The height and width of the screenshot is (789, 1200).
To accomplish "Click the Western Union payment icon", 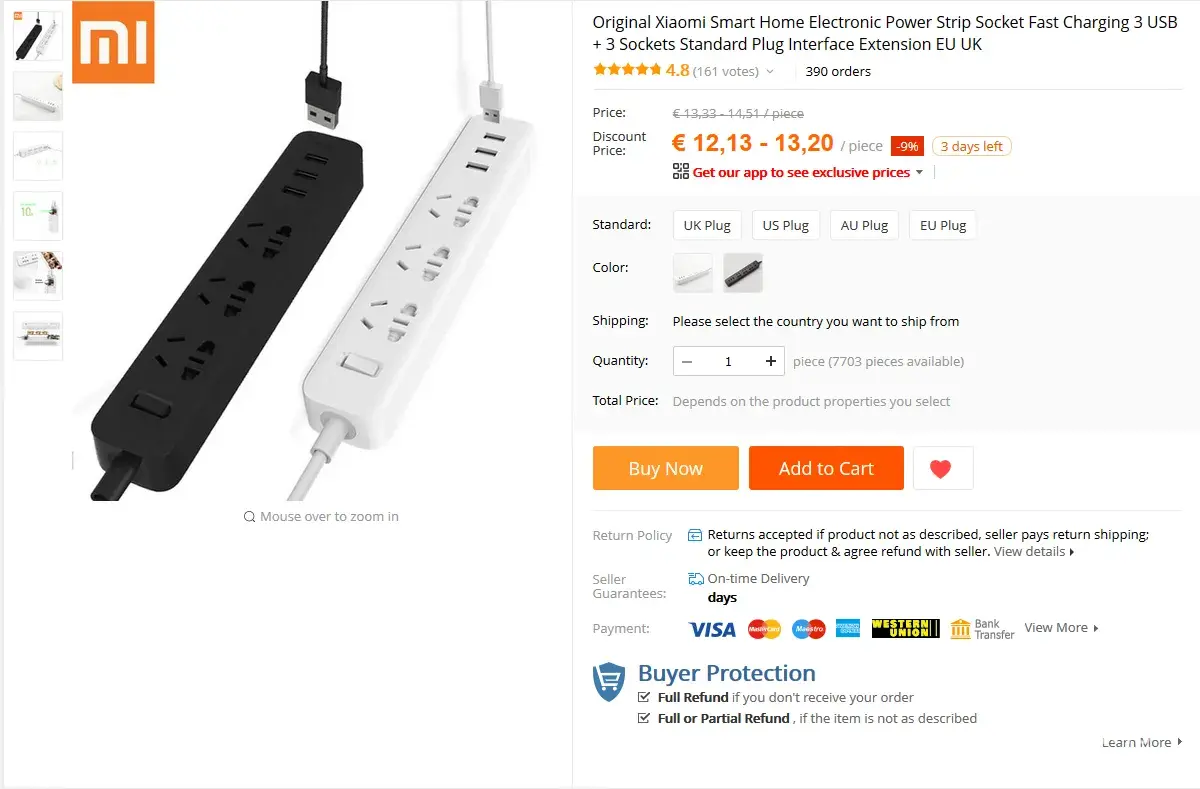I will [905, 628].
